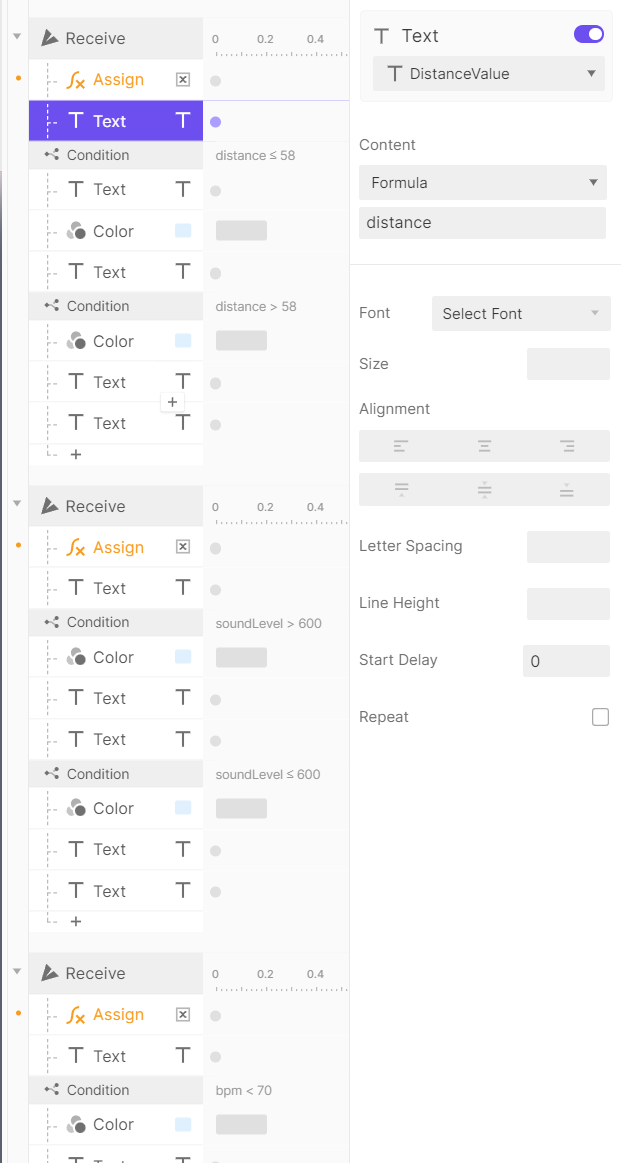This screenshot has width=621, height=1163.
Task: Select bottom vertical alignment icon
Action: coord(567,489)
